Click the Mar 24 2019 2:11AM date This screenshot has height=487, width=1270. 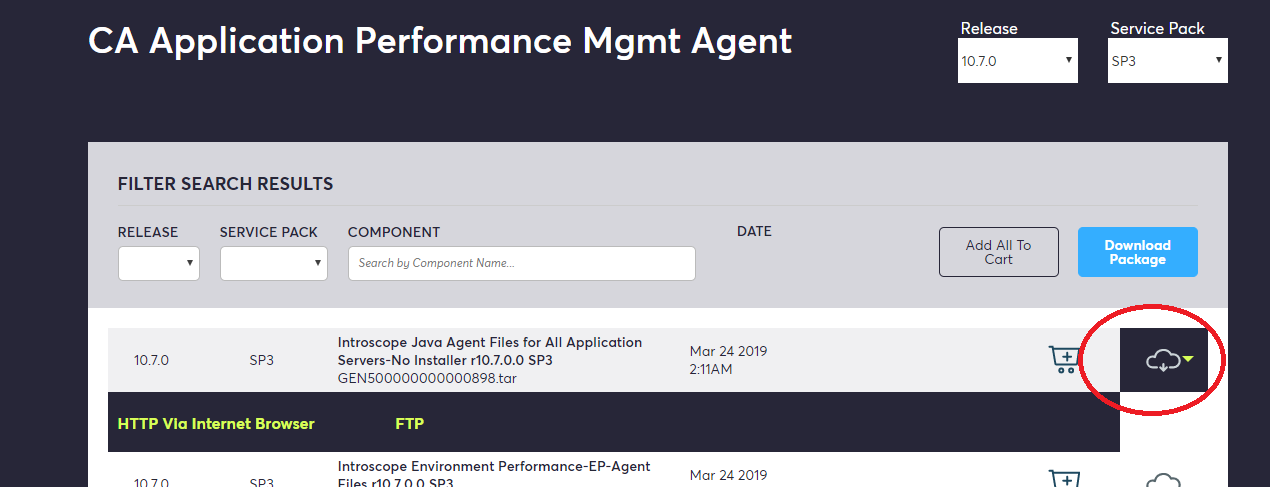pos(728,360)
